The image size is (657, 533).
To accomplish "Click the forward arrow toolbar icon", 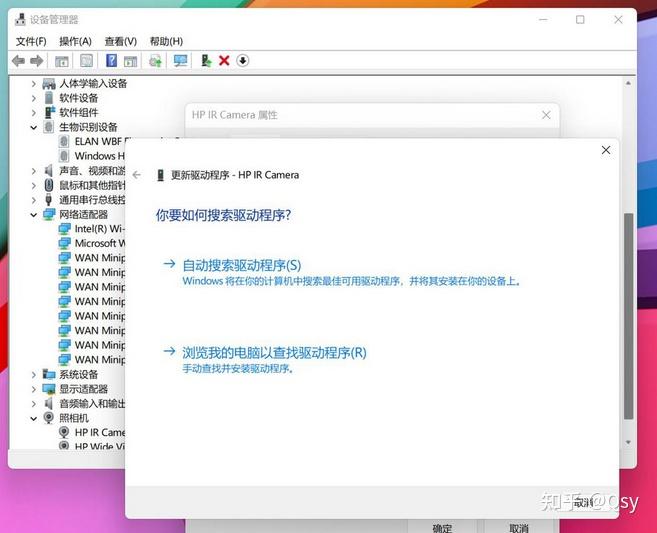I will pos(37,61).
